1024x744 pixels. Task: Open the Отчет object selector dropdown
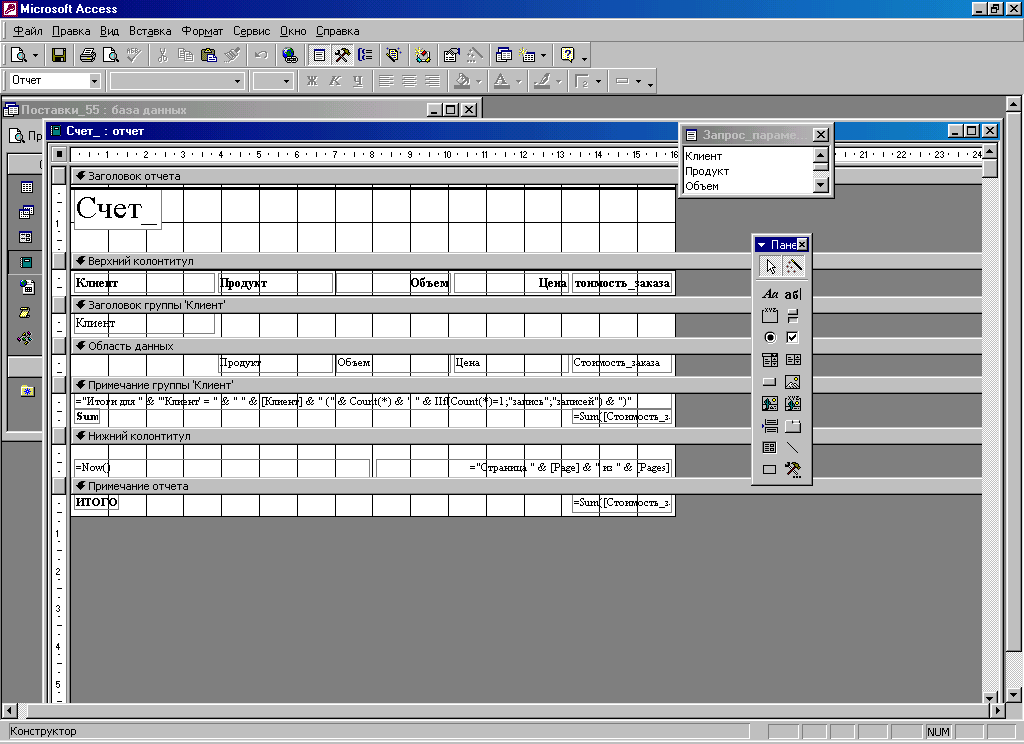click(95, 81)
